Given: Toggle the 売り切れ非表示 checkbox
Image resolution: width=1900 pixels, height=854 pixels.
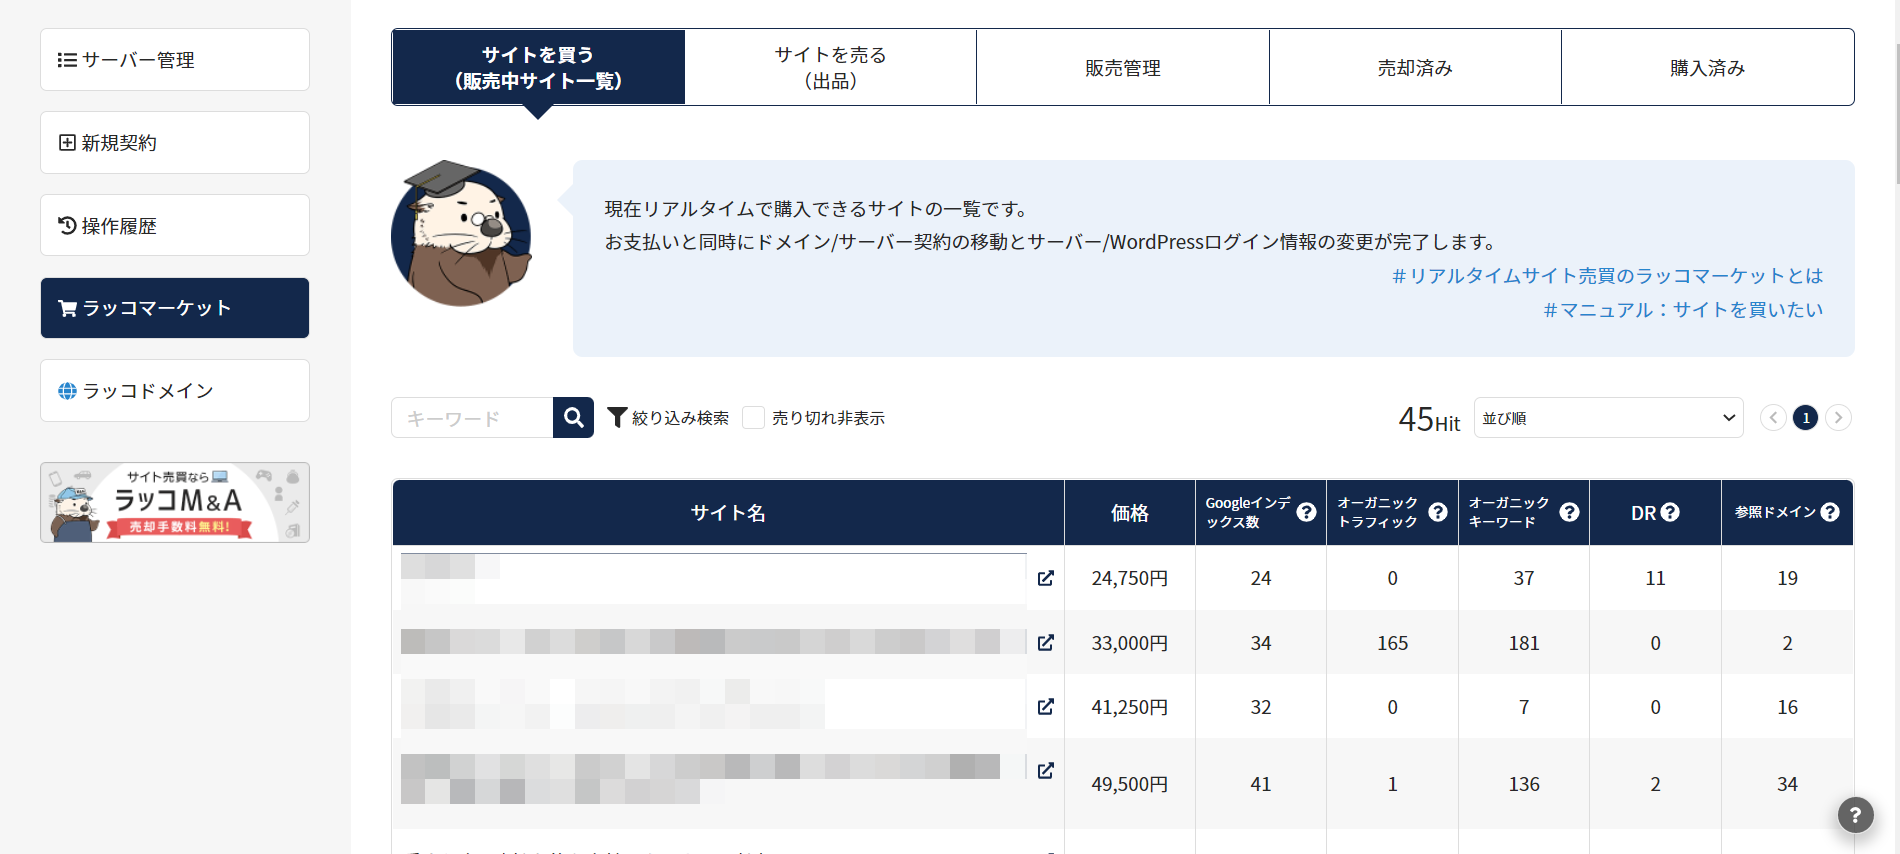Looking at the screenshot, I should [754, 418].
